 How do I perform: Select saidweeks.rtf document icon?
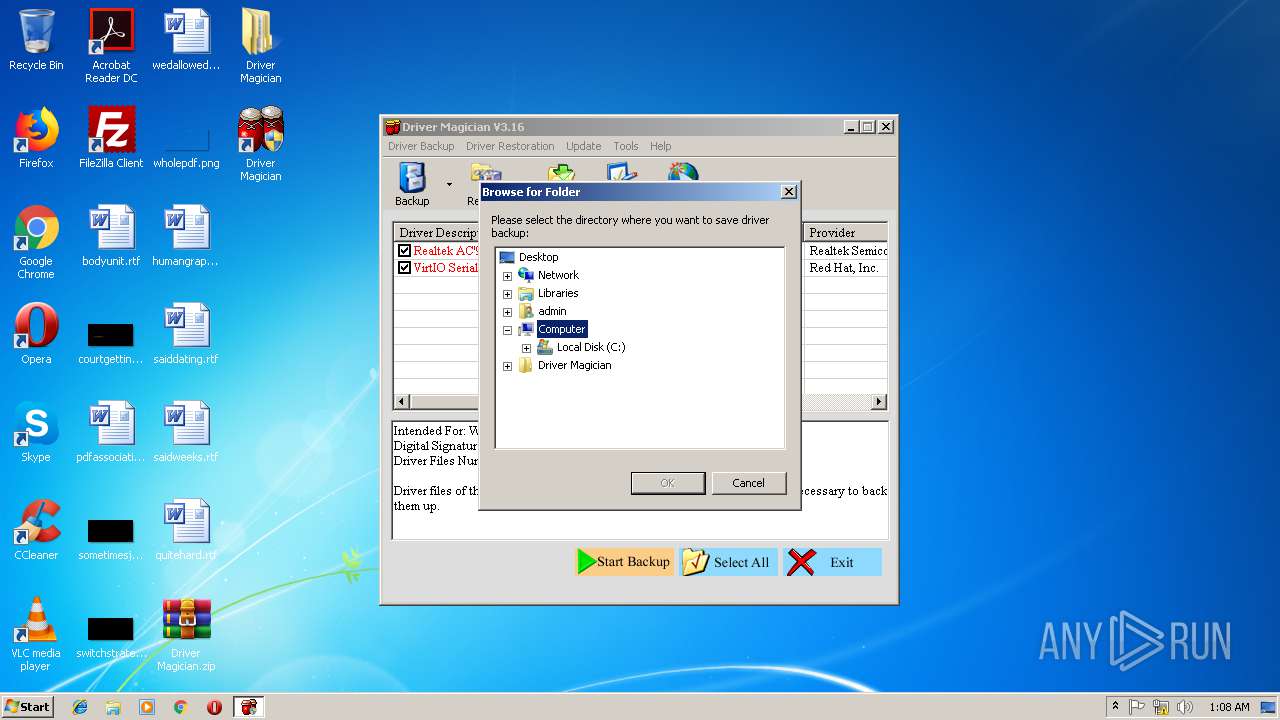[186, 432]
